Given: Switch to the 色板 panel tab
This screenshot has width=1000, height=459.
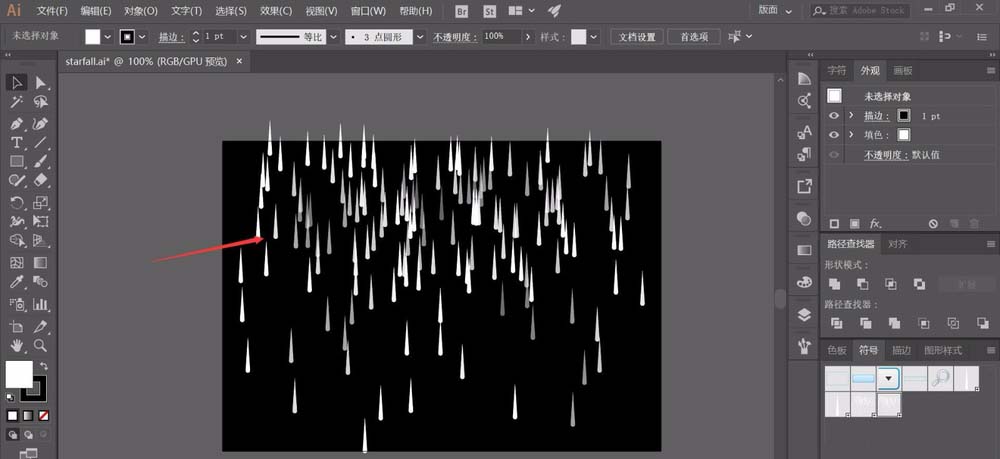Looking at the screenshot, I should point(837,350).
